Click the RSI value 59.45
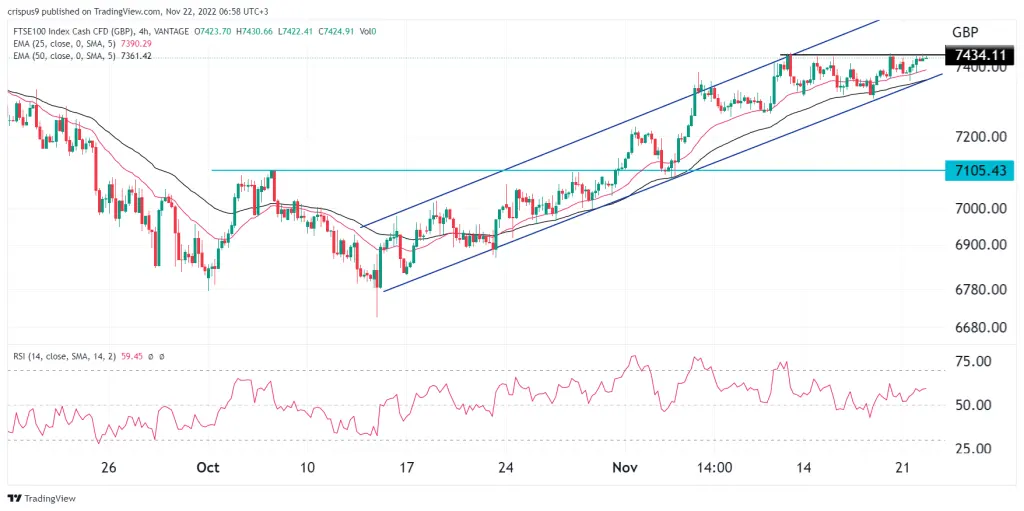 [131, 357]
